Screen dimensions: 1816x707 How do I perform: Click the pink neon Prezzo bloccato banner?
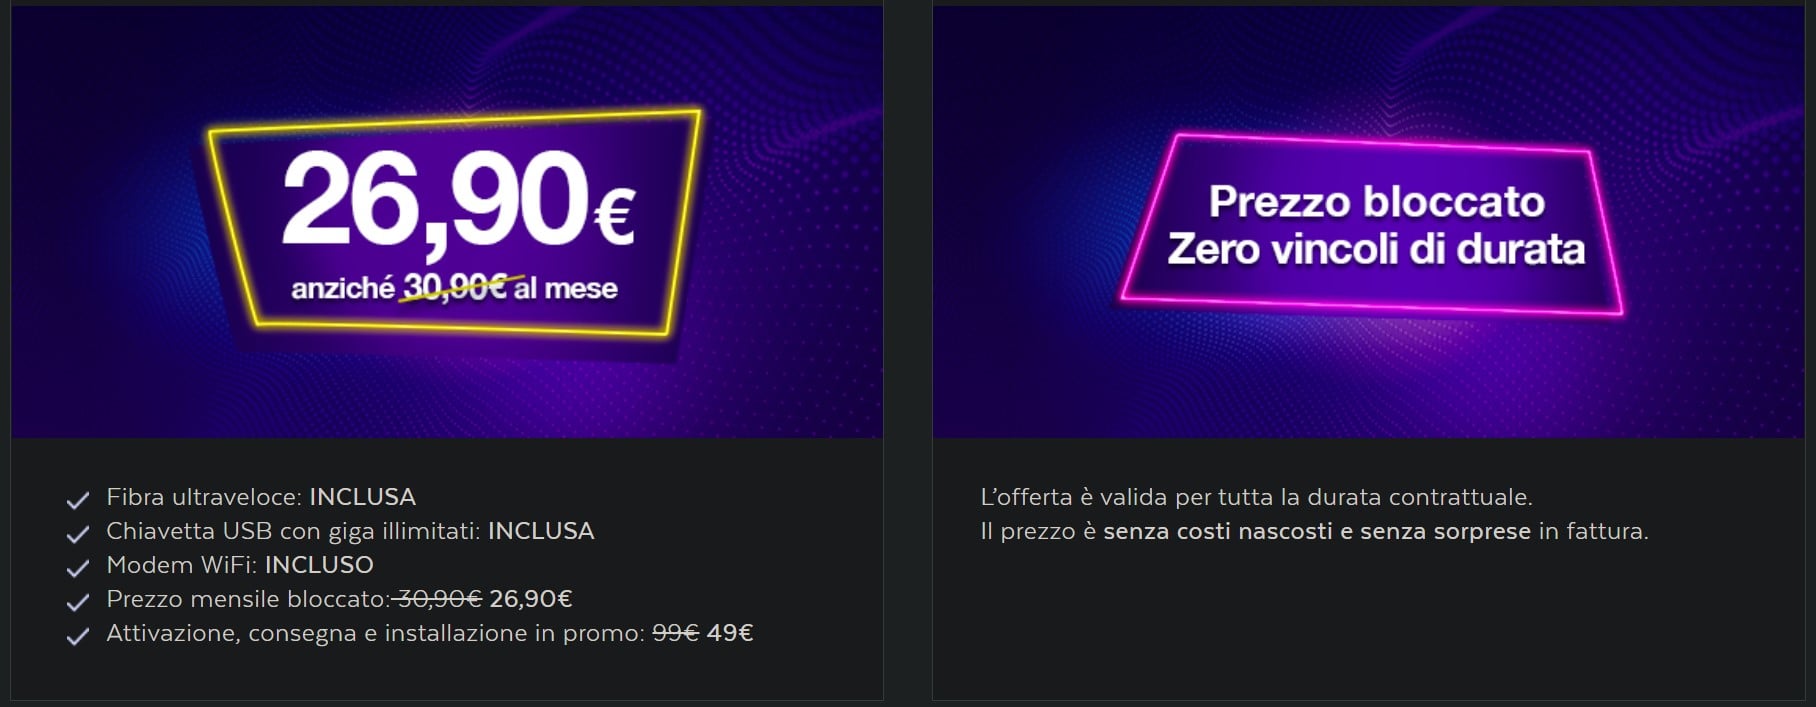pos(1372,224)
